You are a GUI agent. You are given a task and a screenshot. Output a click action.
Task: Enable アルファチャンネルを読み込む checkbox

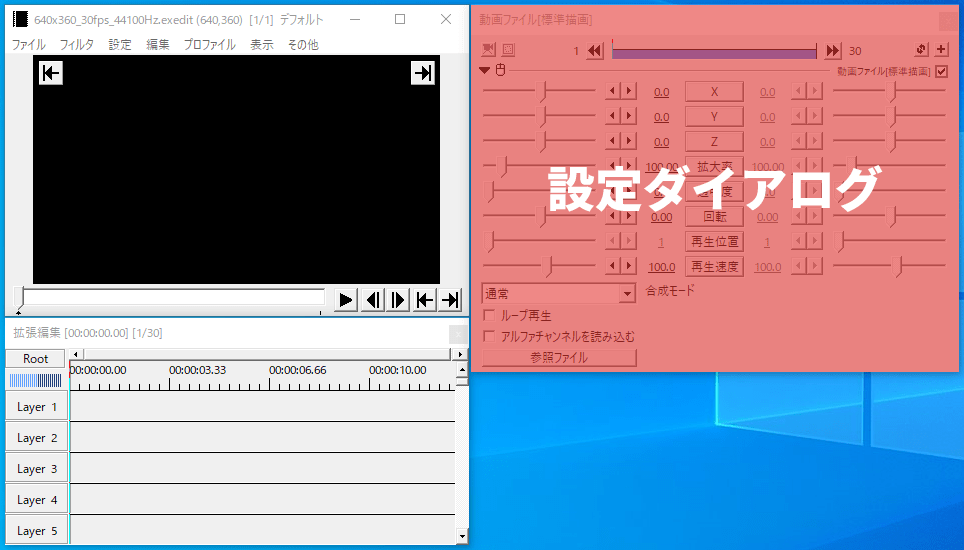point(489,336)
